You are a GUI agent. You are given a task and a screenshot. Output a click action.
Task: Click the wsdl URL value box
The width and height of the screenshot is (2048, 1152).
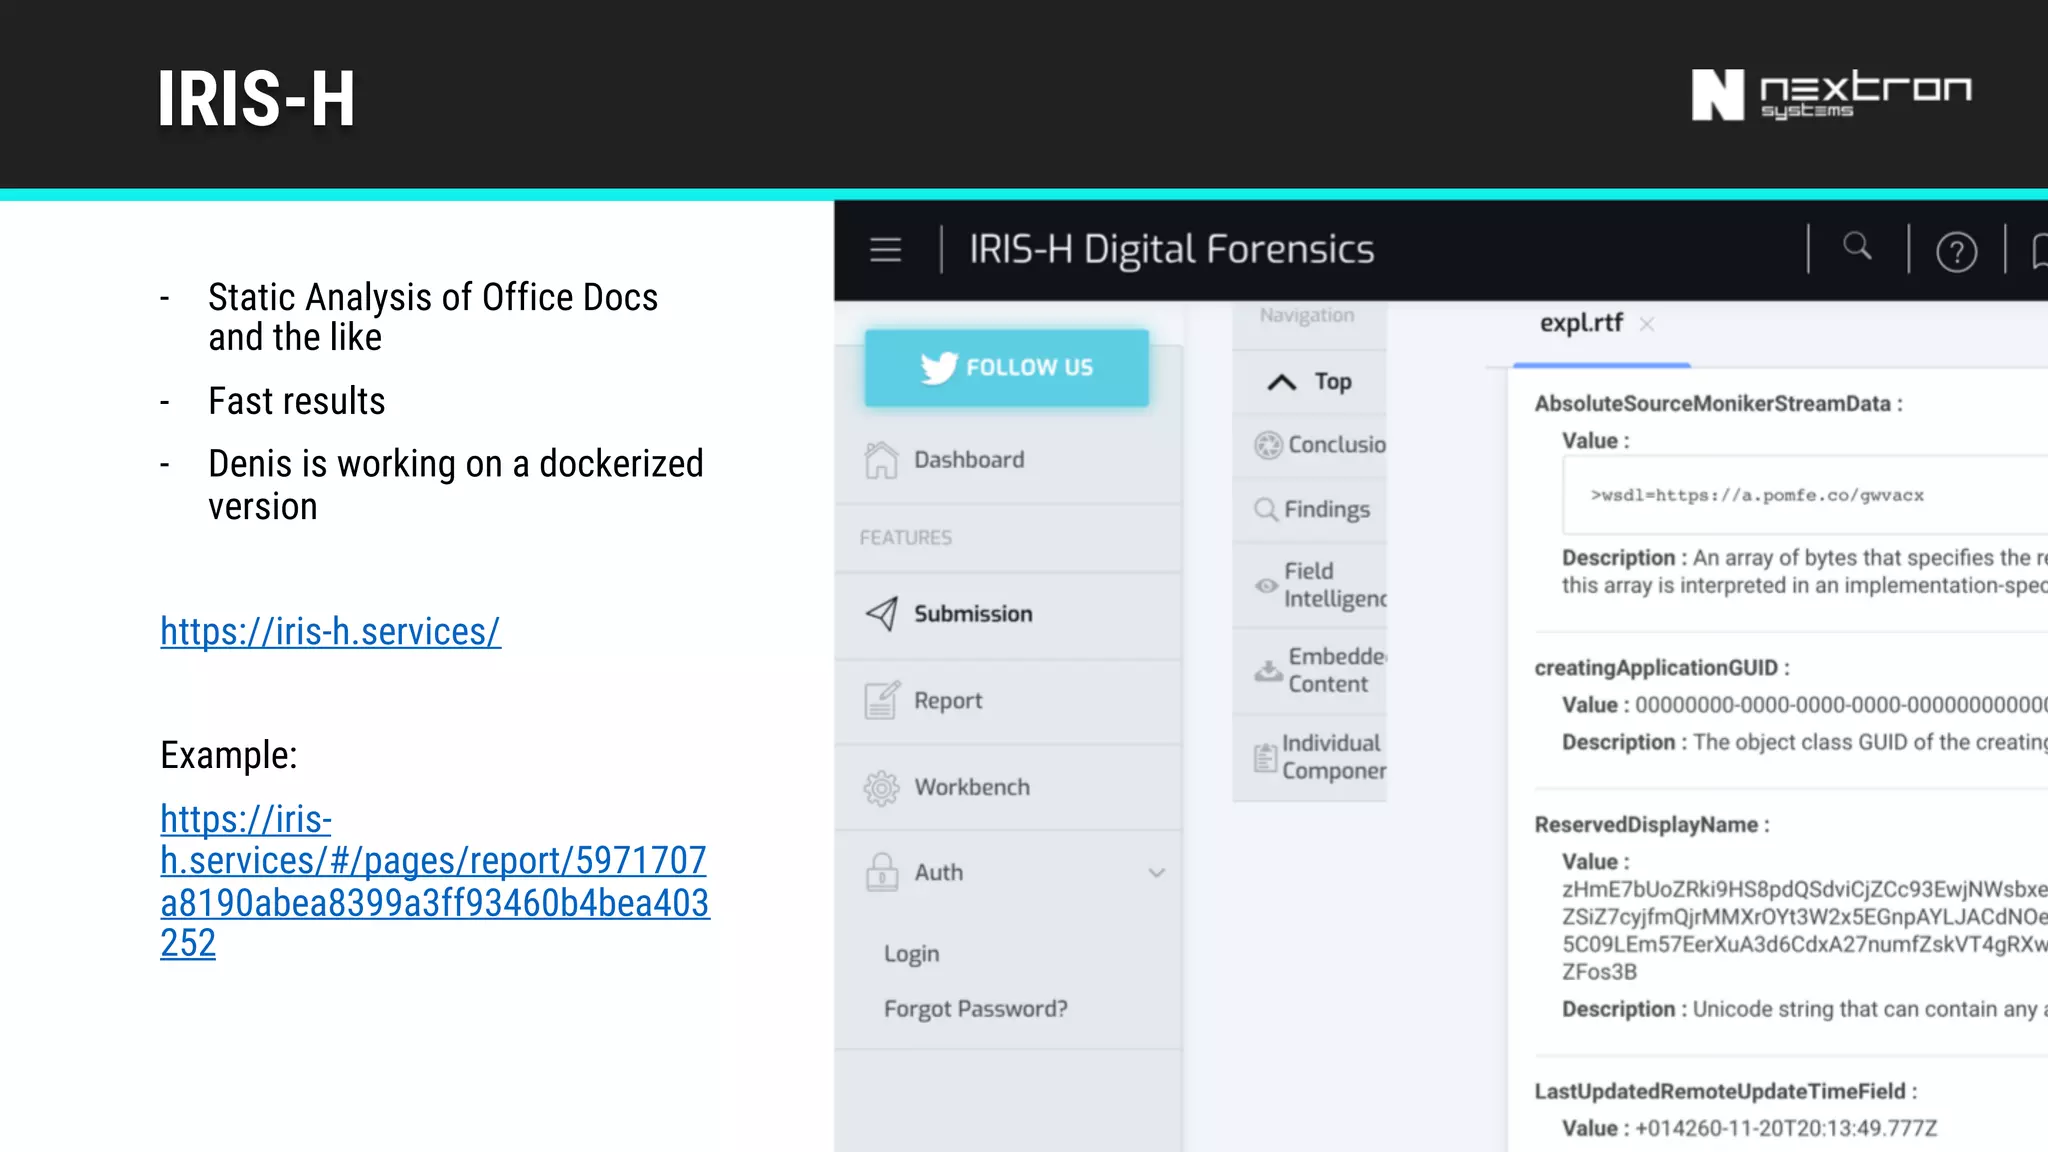coord(1805,495)
